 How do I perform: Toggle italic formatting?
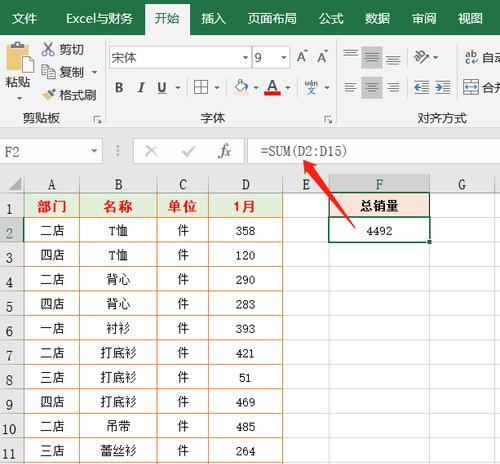(141, 88)
